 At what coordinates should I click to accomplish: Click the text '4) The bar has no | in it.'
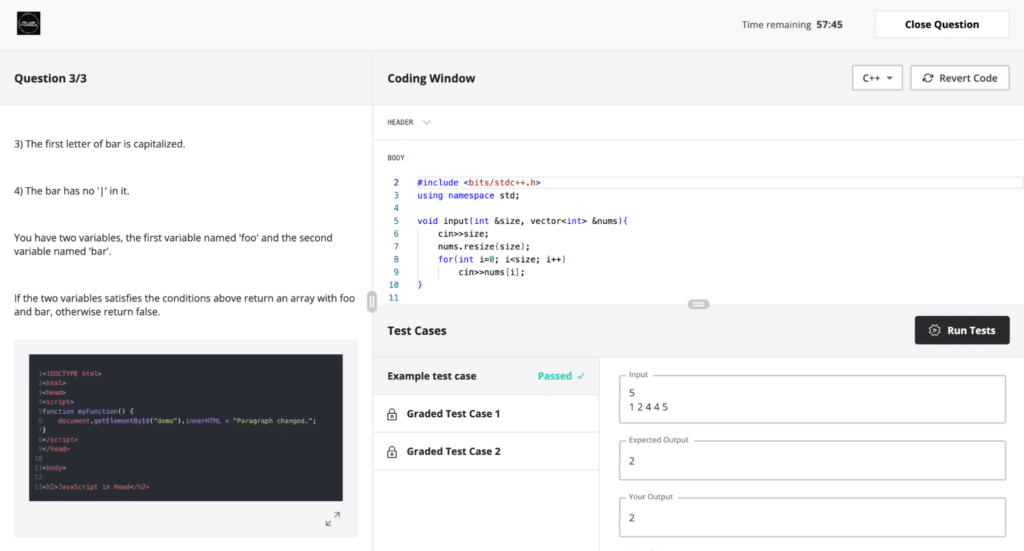(71, 191)
